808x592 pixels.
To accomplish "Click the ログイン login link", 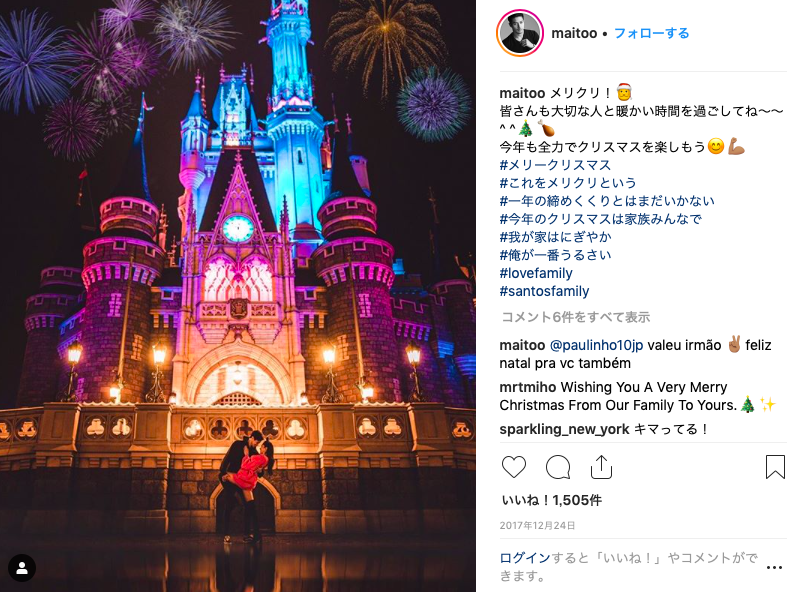I will pyautogui.click(x=525, y=557).
